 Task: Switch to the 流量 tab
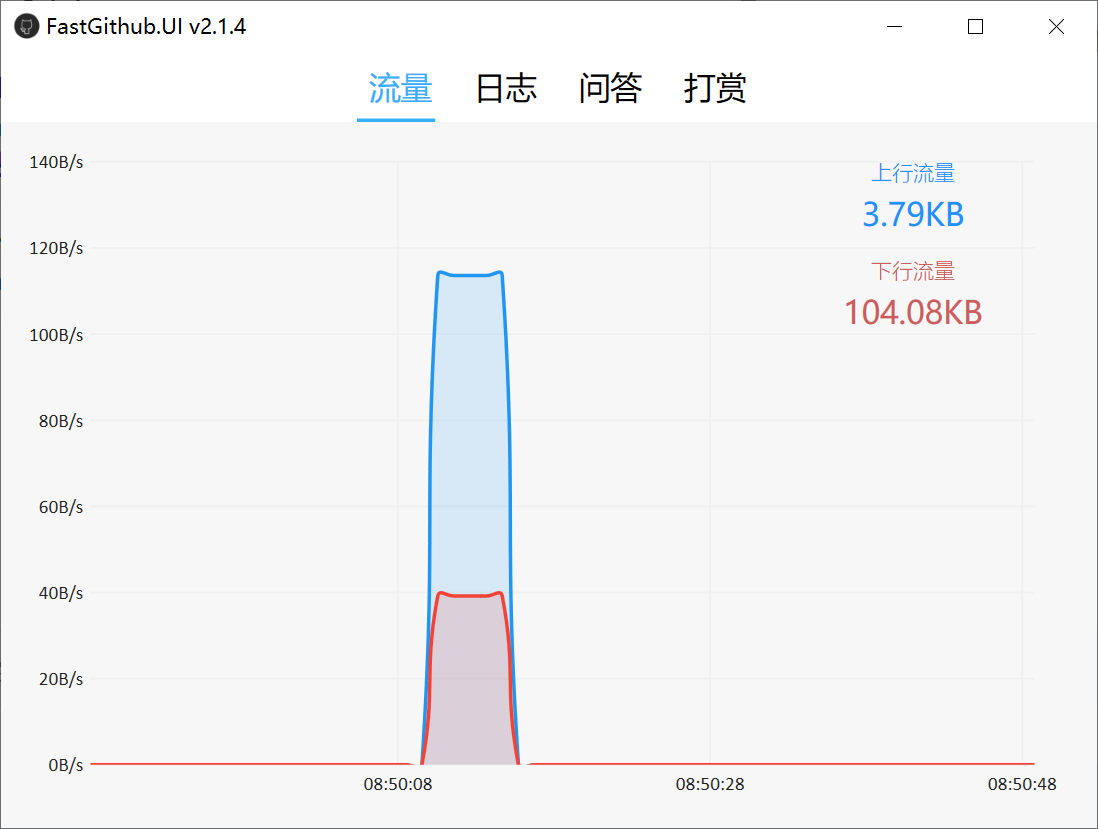pos(400,89)
